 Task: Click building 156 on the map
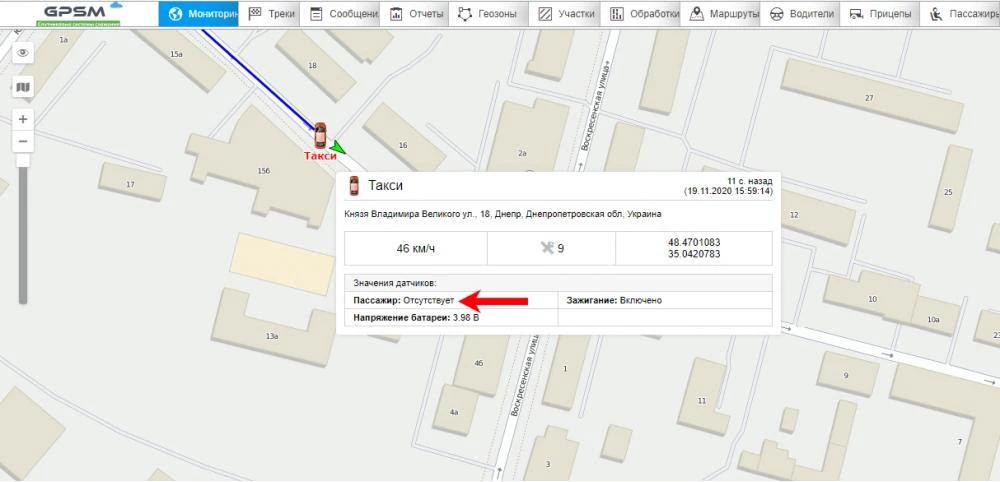[x=263, y=171]
